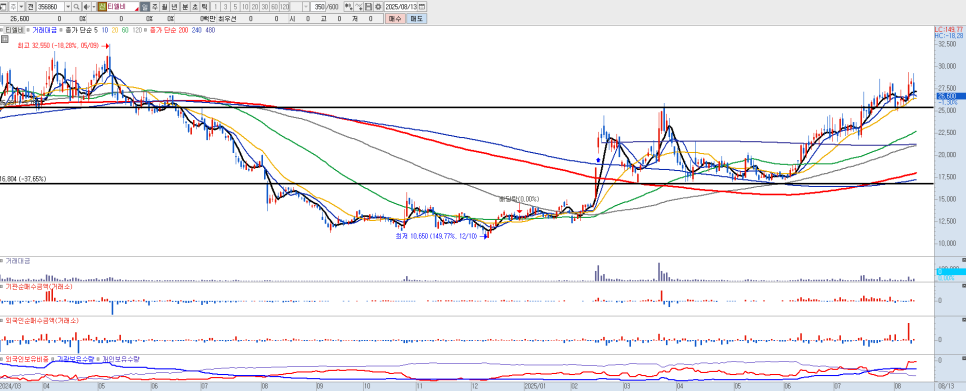The image size is (966, 391).
Task: Click the yellow 20 moving average label
Action: (115, 30)
